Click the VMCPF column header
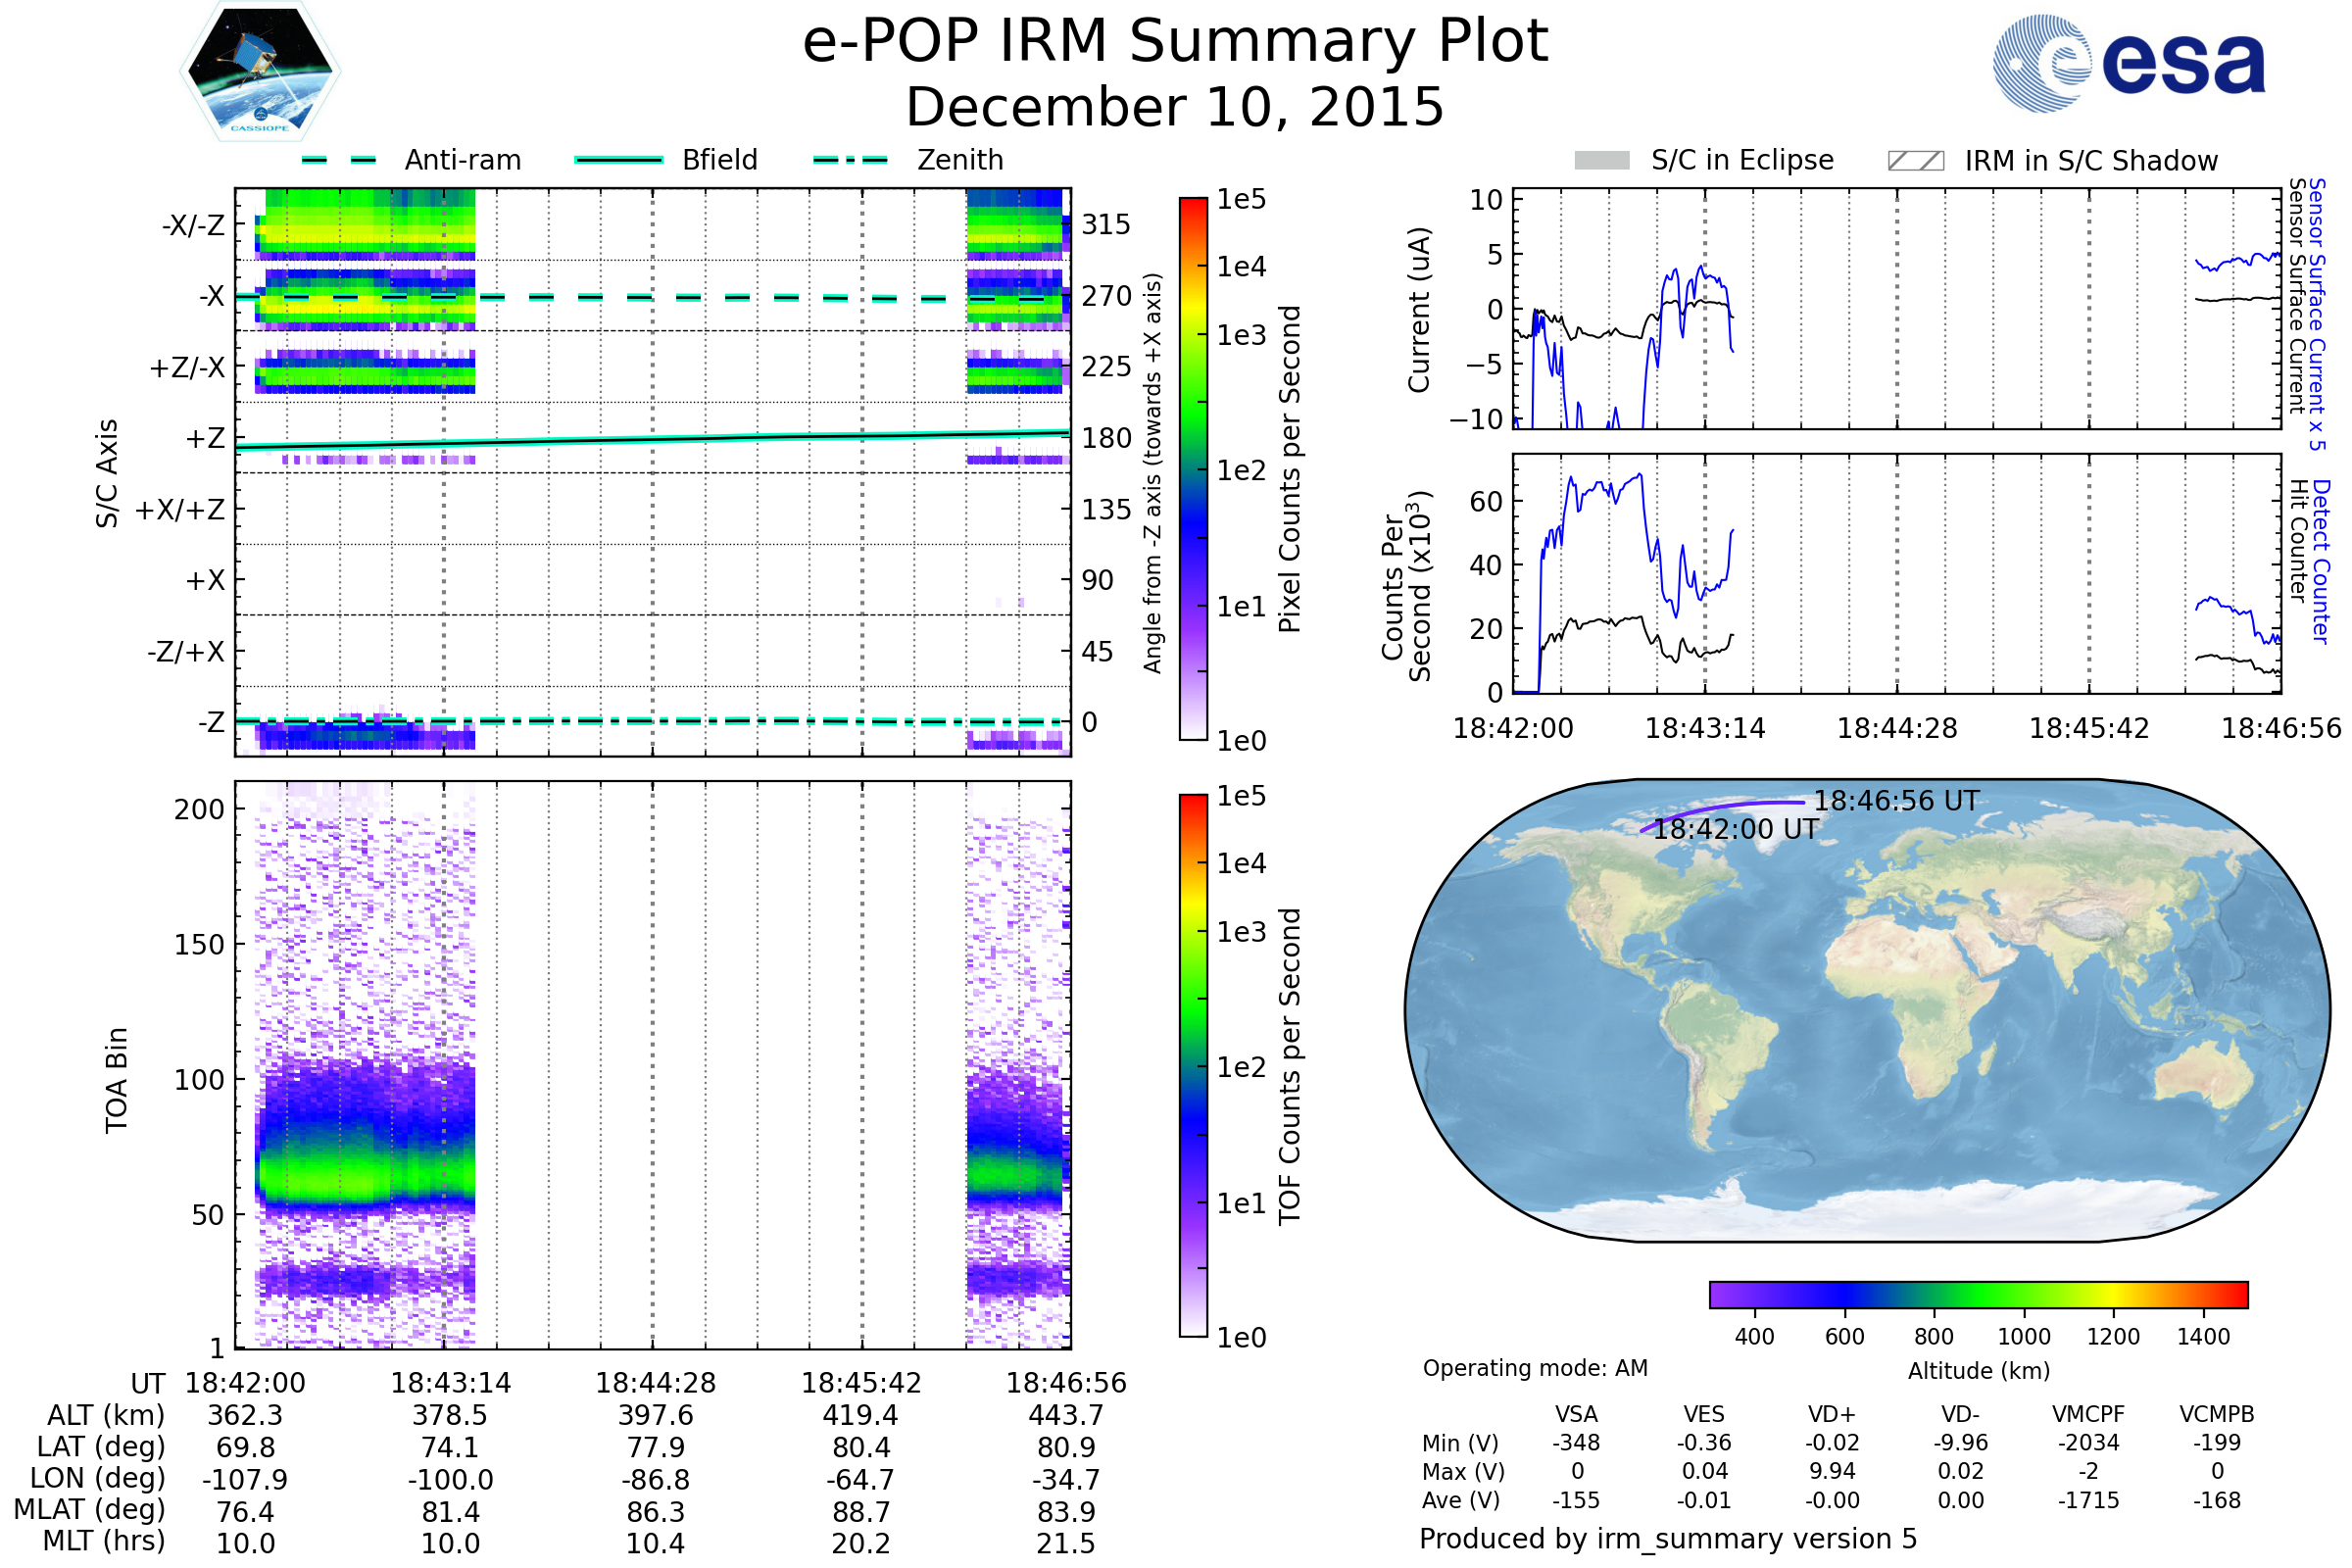 2087,1414
